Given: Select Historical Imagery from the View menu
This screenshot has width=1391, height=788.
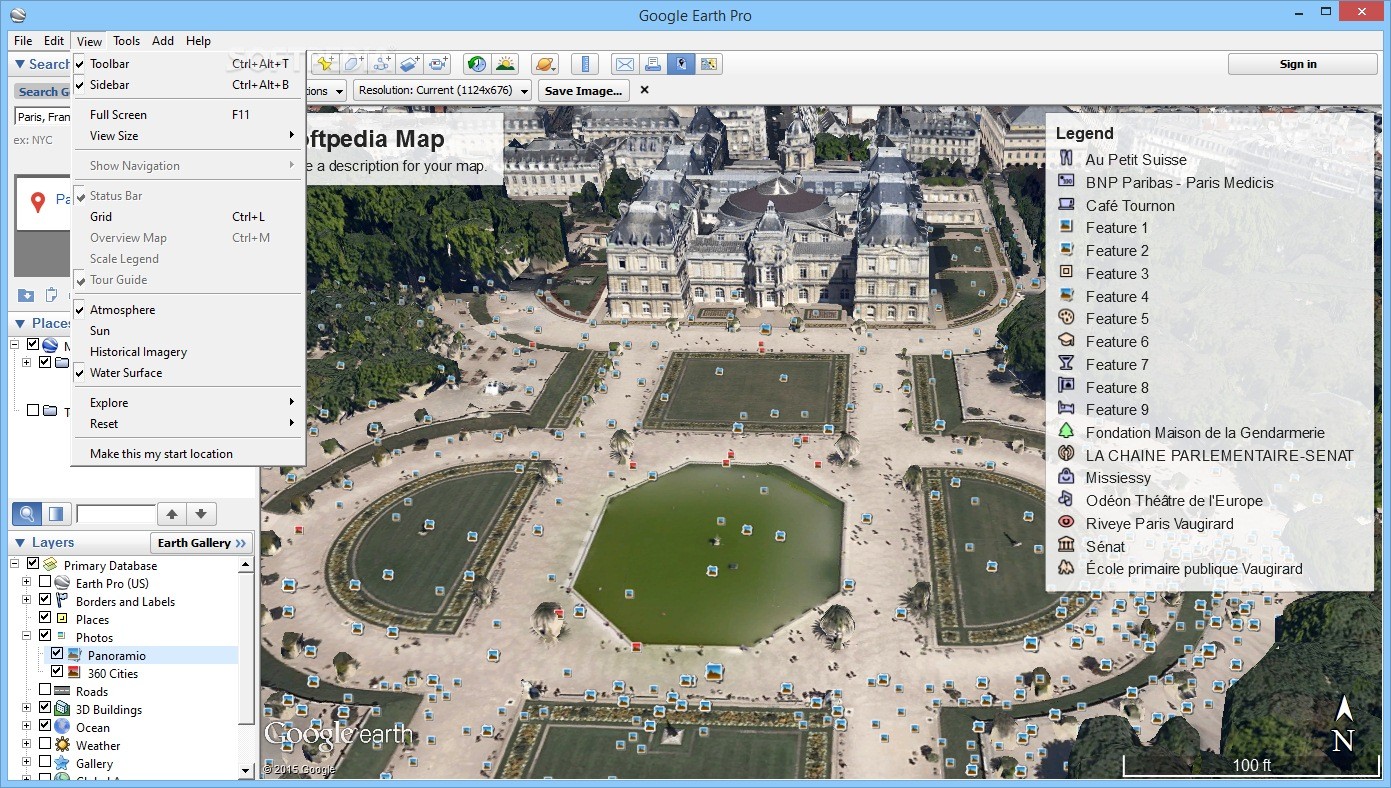Looking at the screenshot, I should point(189,352).
